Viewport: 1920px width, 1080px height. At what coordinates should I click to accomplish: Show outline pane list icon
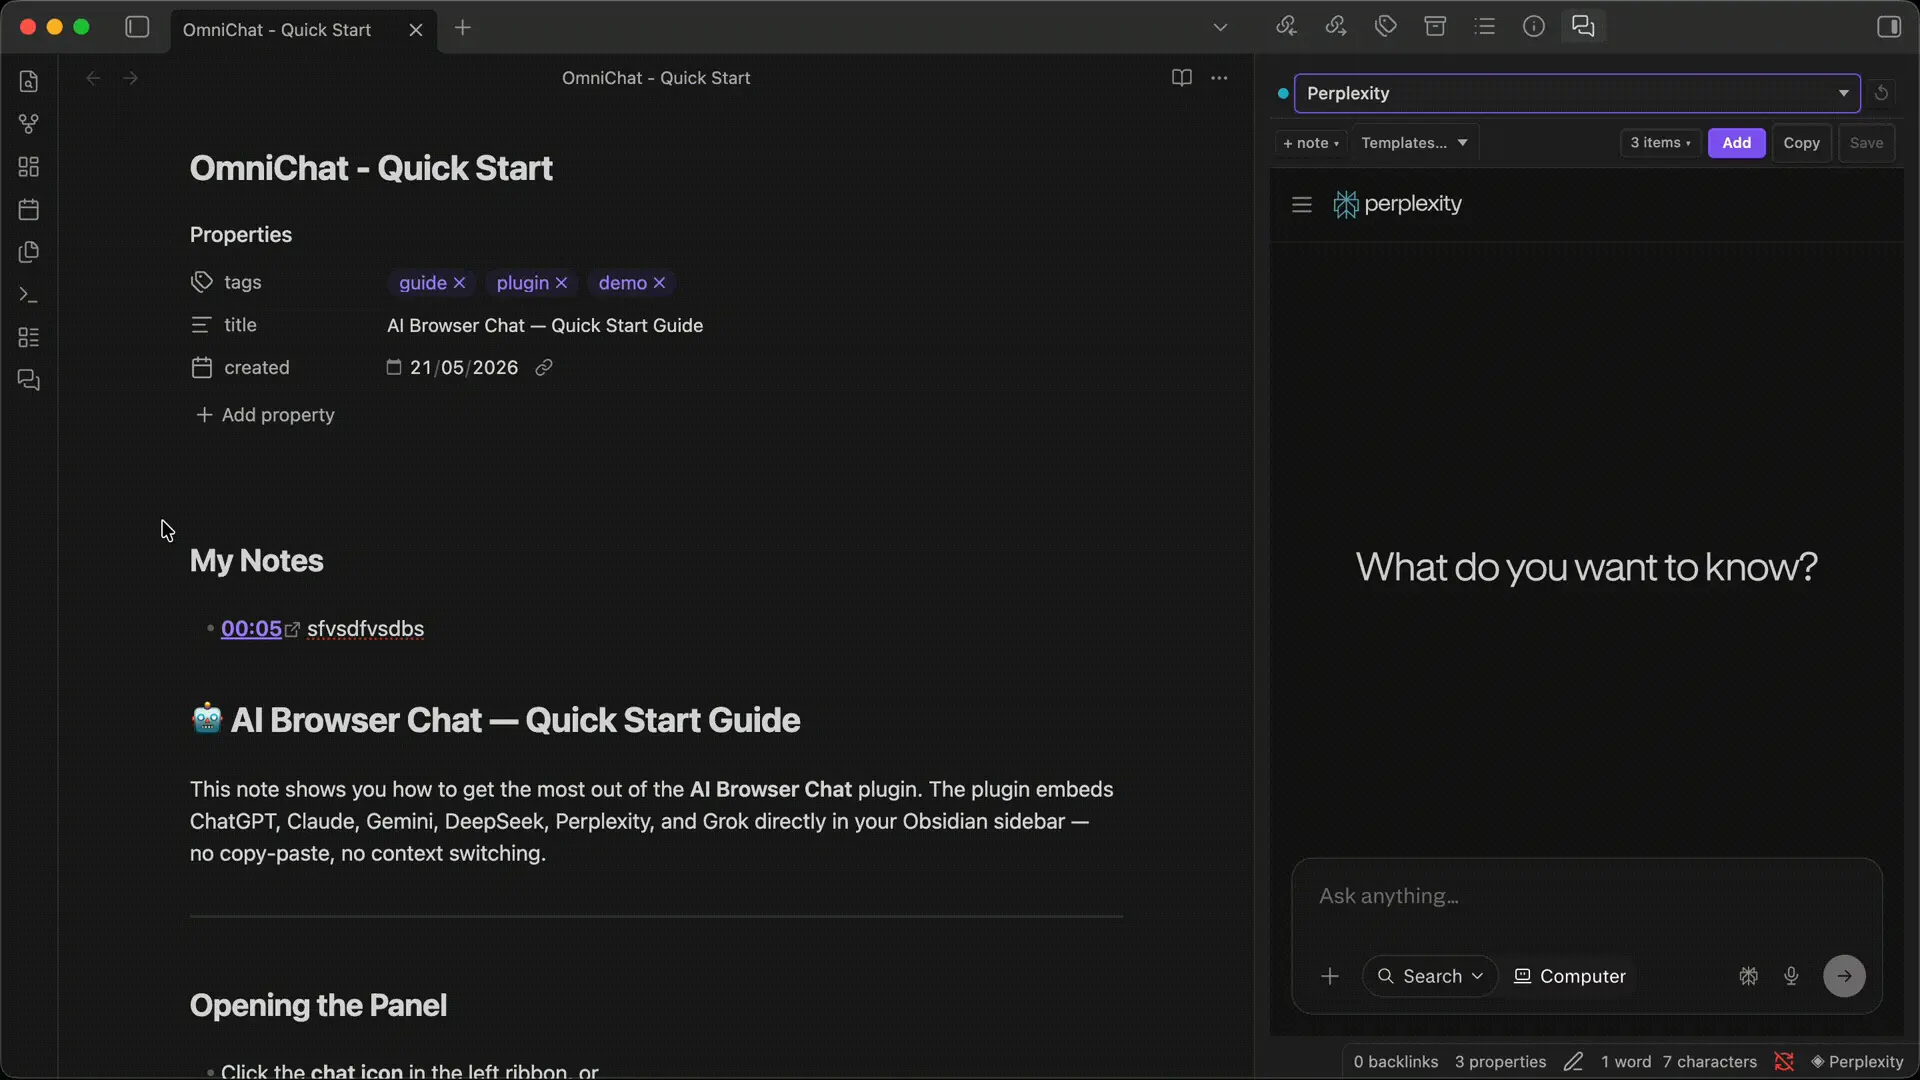(1485, 27)
